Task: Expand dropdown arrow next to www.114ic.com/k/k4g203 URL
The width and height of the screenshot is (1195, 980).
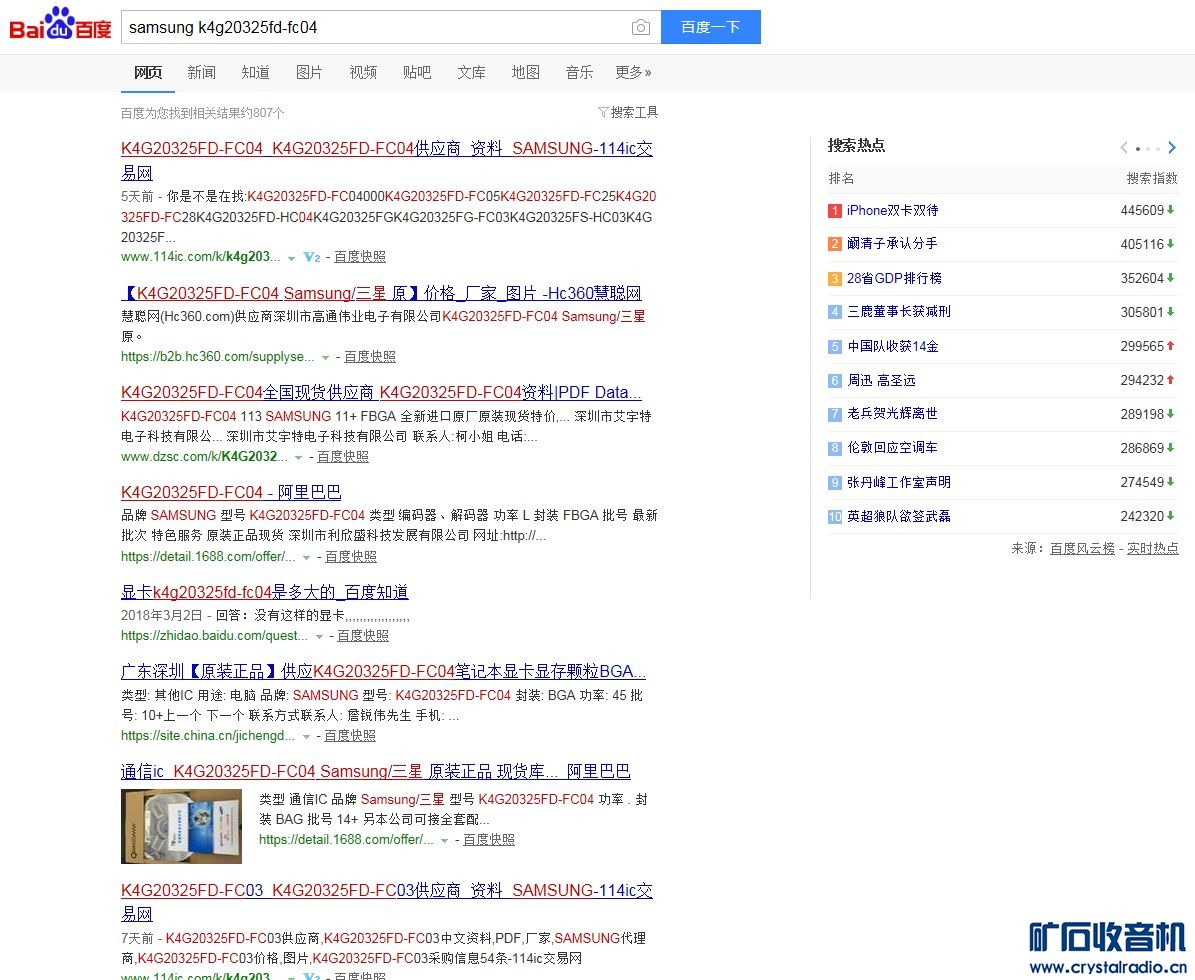Action: pos(291,258)
